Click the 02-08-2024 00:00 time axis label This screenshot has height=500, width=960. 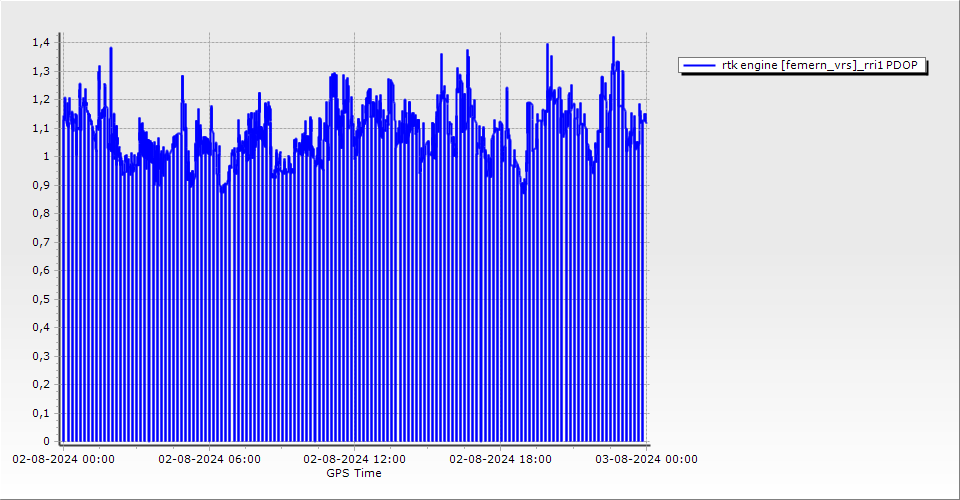click(63, 460)
